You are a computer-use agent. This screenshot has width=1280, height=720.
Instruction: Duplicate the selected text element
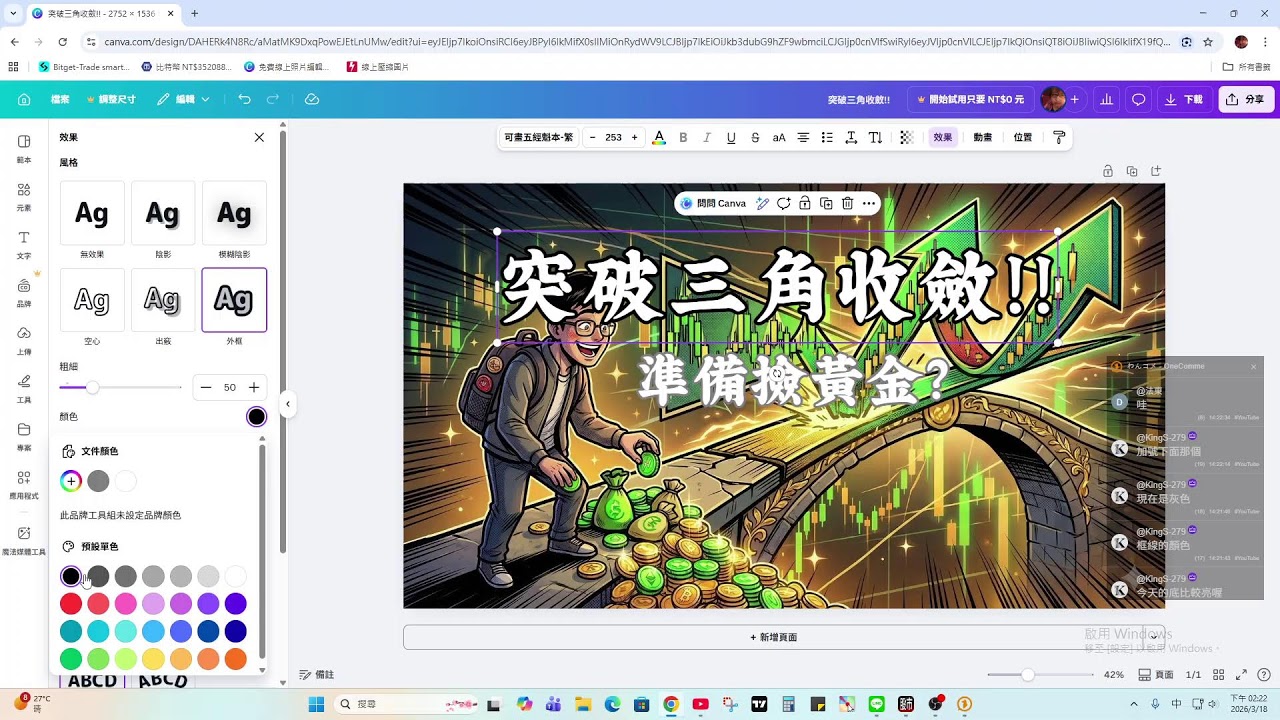tap(826, 203)
